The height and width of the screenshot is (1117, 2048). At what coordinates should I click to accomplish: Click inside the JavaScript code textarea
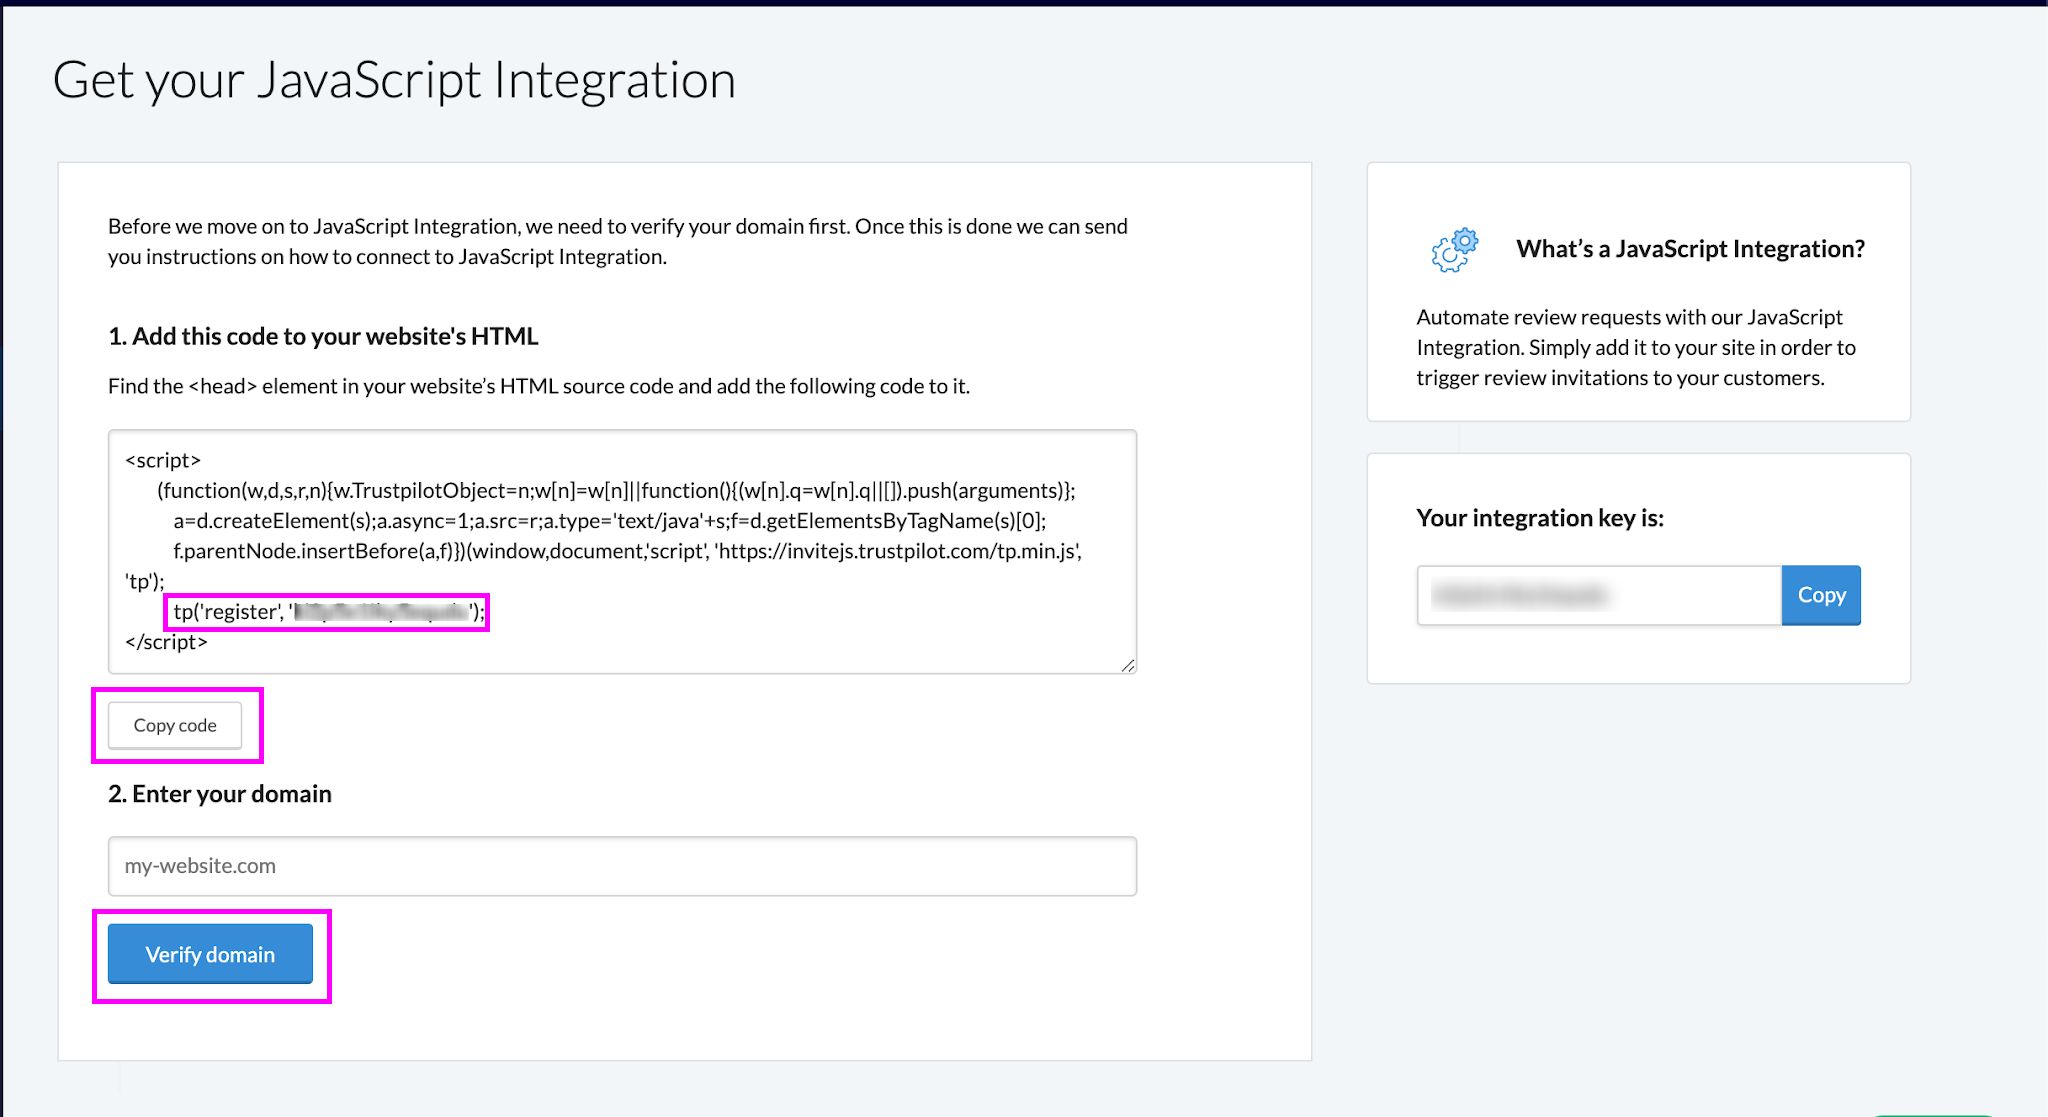pos(622,552)
